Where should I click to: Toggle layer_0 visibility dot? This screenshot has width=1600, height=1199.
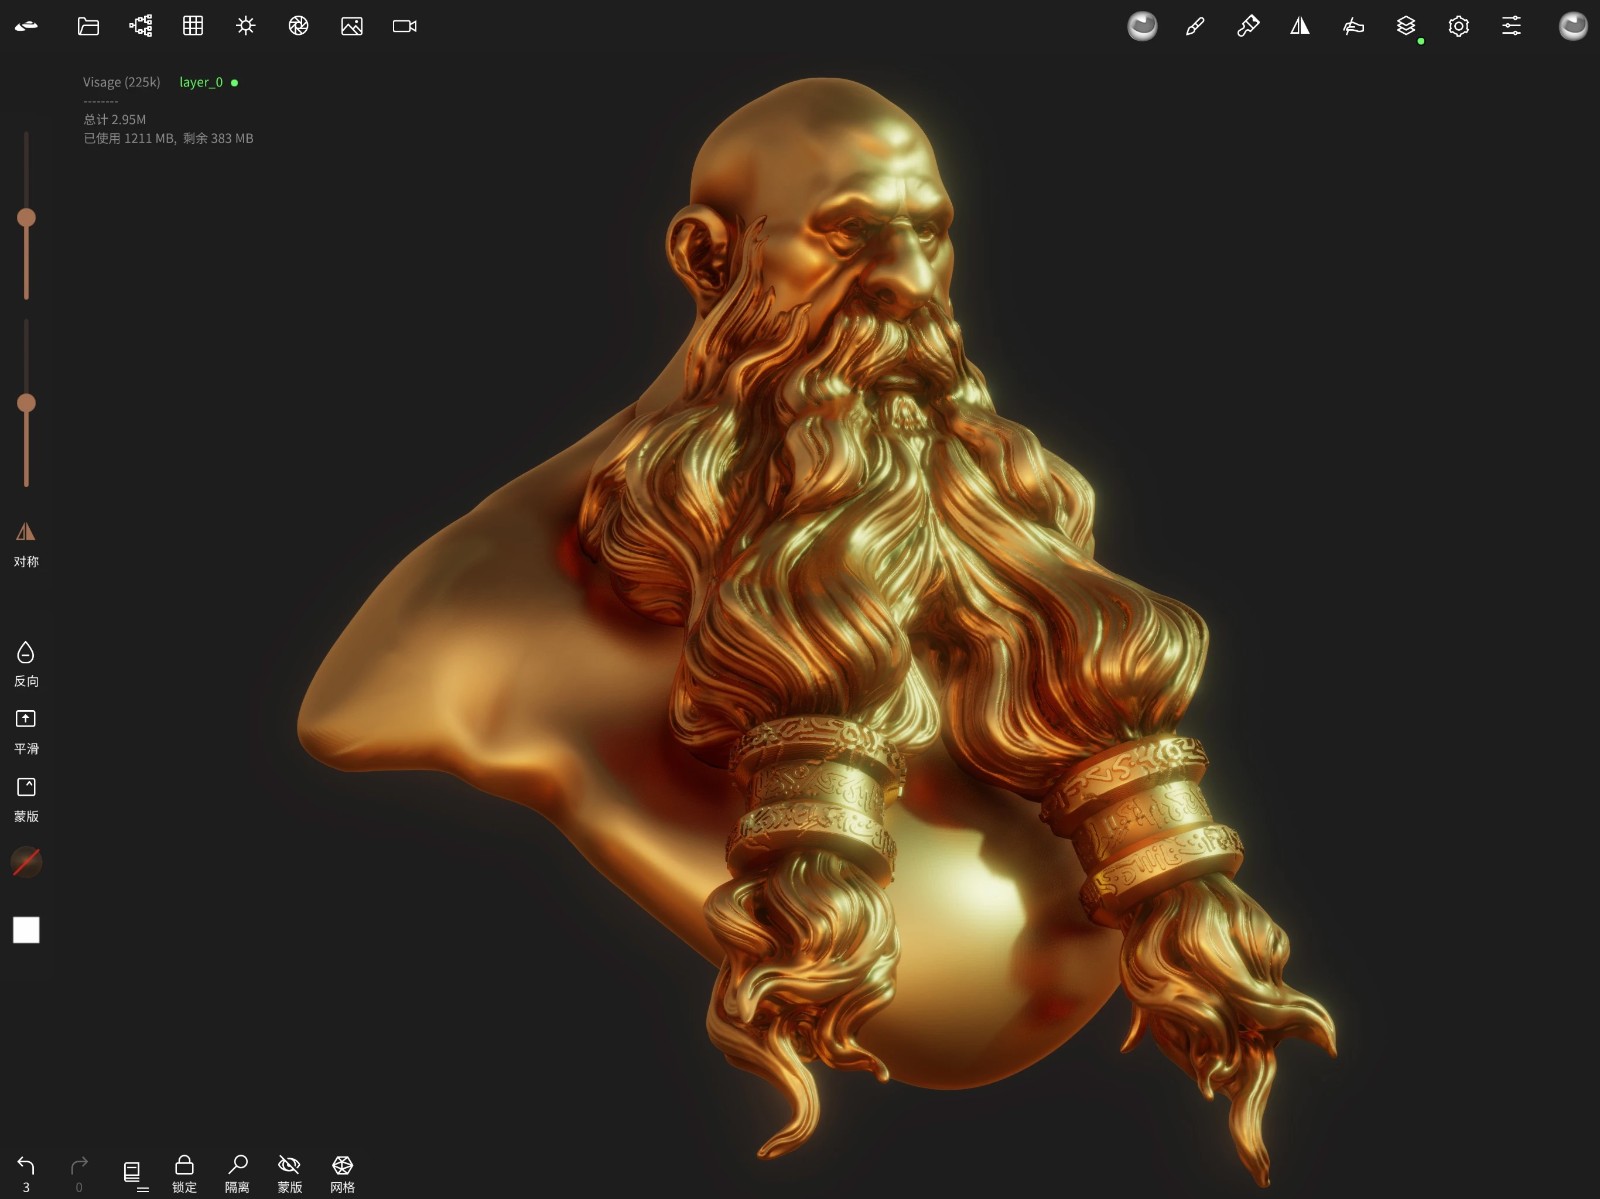[235, 82]
